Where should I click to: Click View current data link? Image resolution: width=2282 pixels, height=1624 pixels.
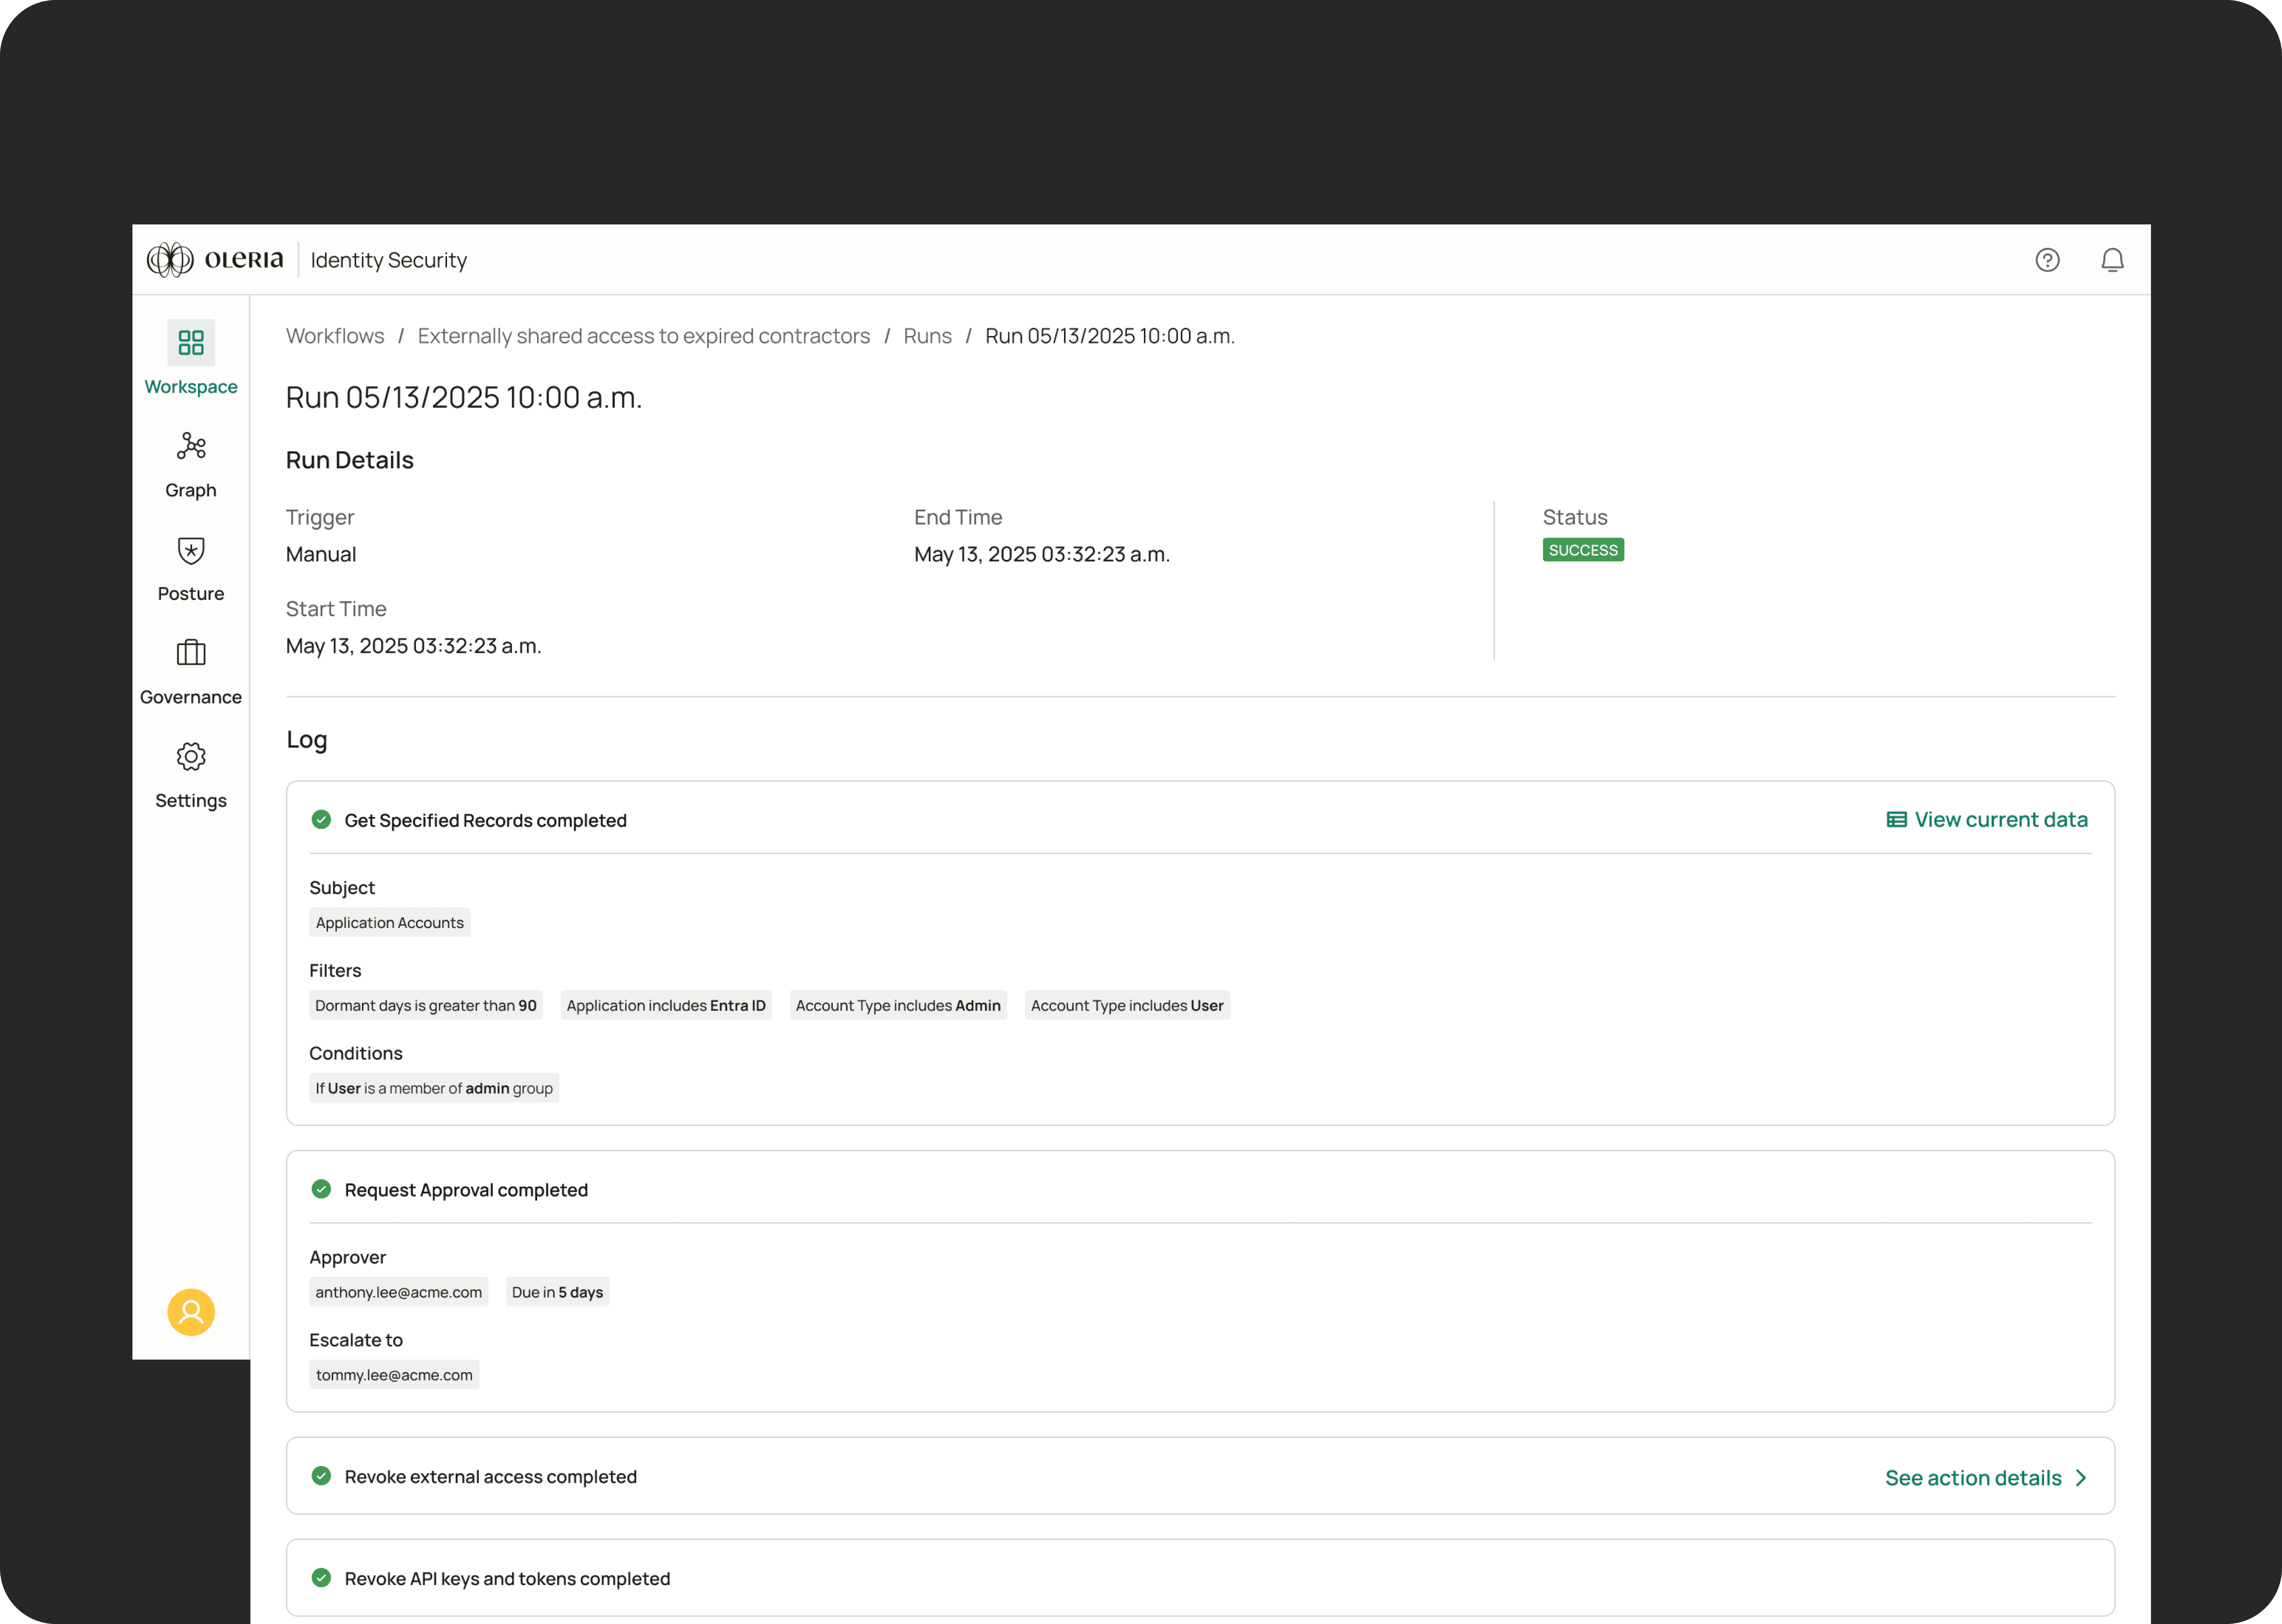pos(1987,820)
